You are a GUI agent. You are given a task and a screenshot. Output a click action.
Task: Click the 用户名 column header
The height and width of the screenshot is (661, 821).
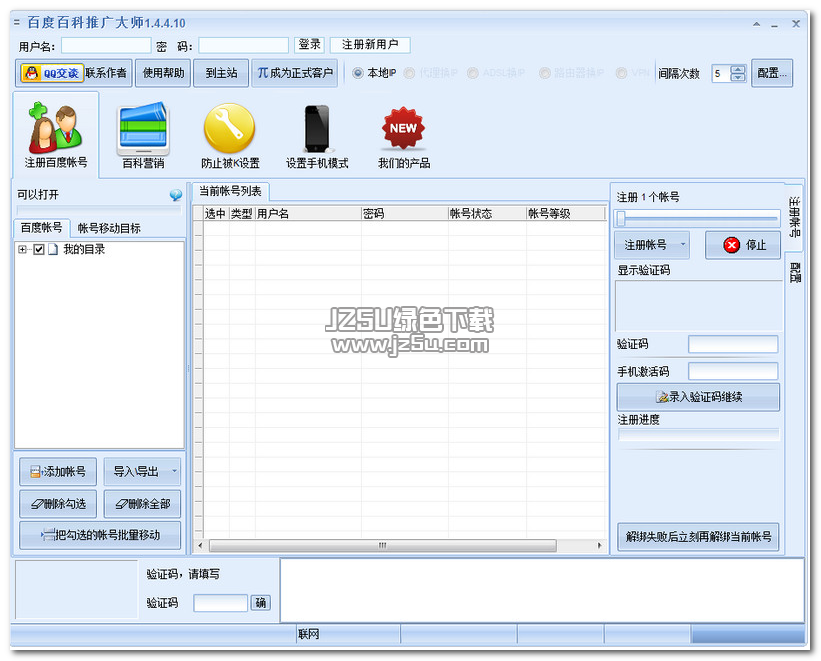[308, 214]
